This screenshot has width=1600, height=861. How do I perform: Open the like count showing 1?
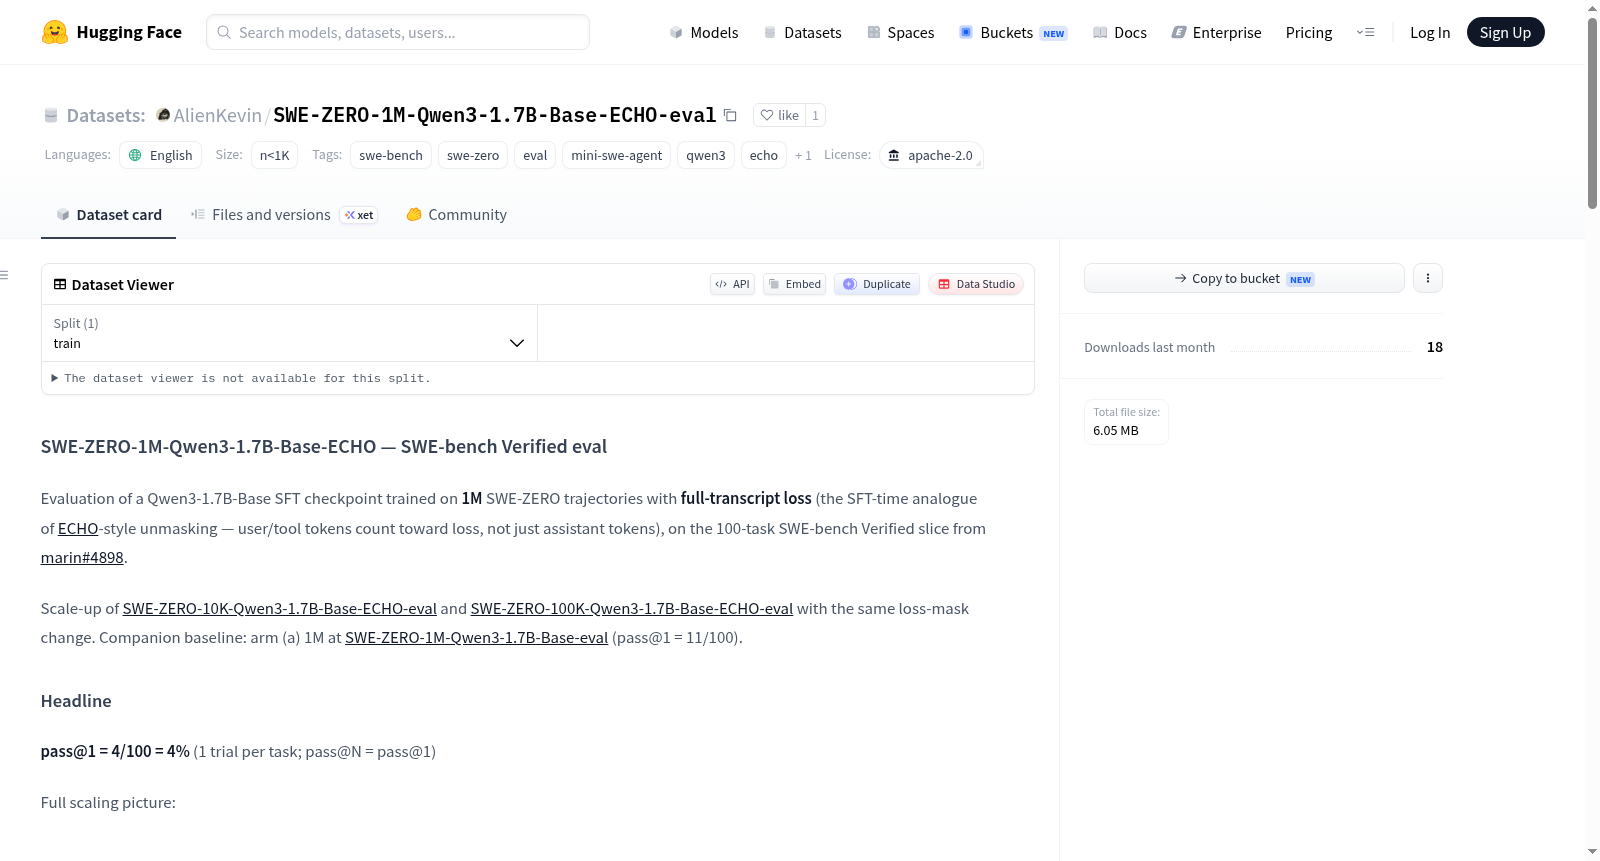tap(815, 115)
